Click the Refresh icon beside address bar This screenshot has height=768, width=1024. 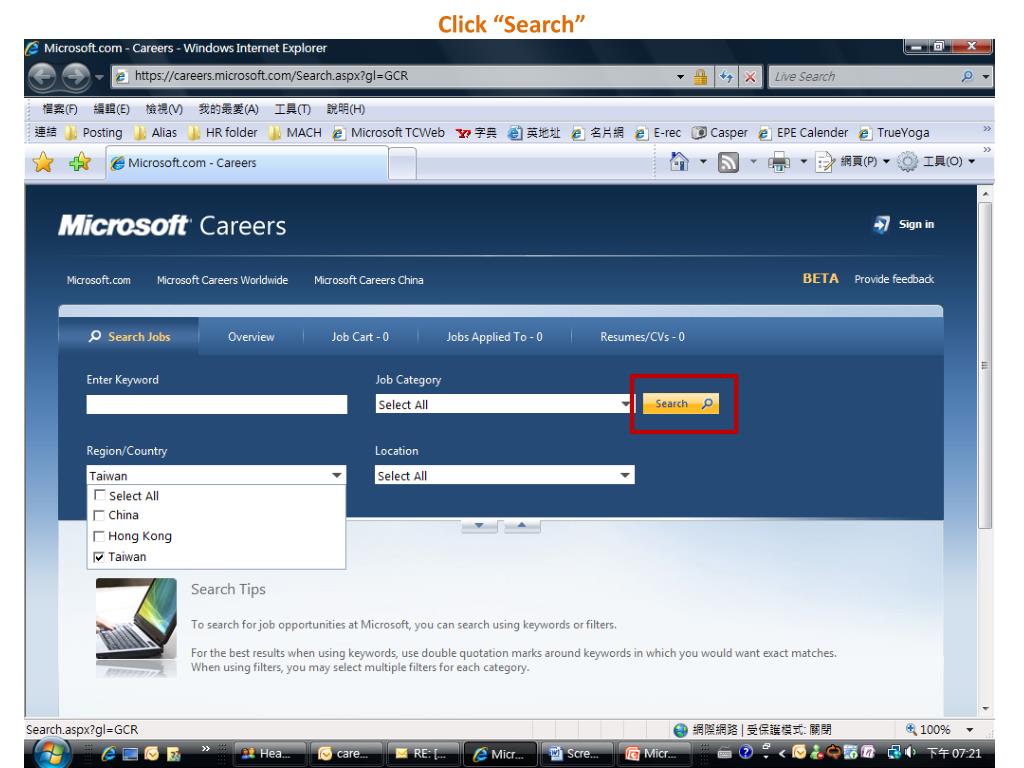tap(726, 76)
